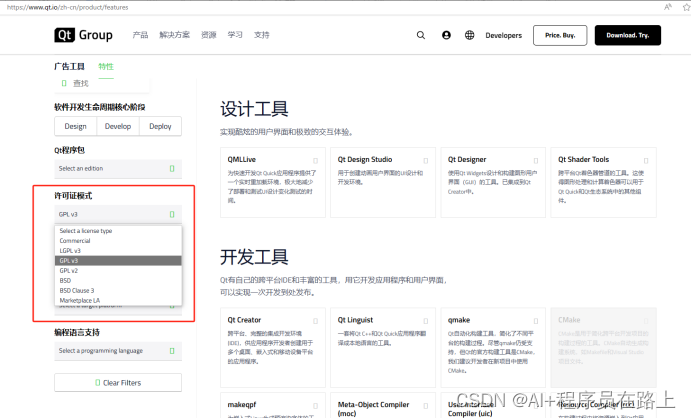This screenshot has width=691, height=419.
Task: Open the 解决方案 menu
Action: [x=175, y=35]
